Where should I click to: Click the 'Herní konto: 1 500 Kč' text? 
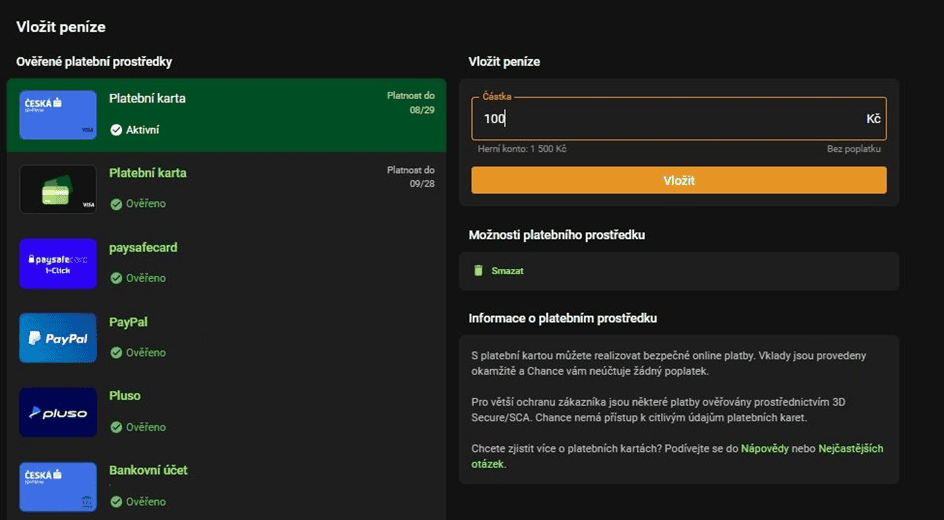click(522, 149)
